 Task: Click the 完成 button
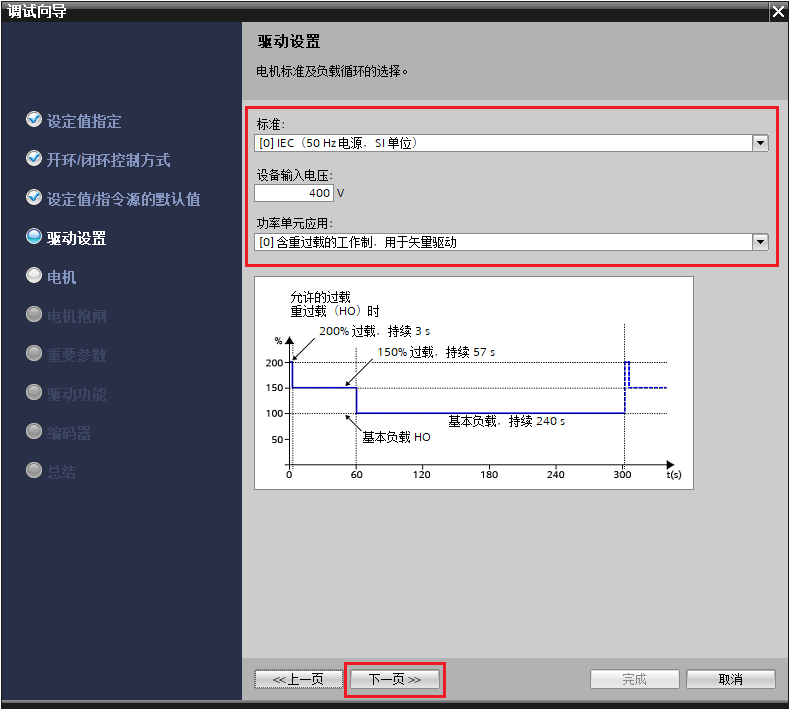click(x=634, y=679)
